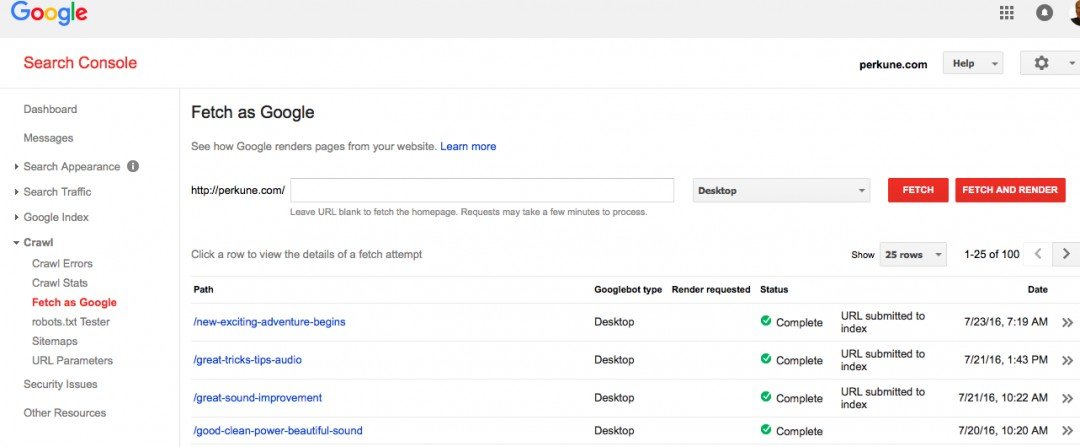Go to next page of results
Screen dimensions: 1080x447
(x=1066, y=254)
